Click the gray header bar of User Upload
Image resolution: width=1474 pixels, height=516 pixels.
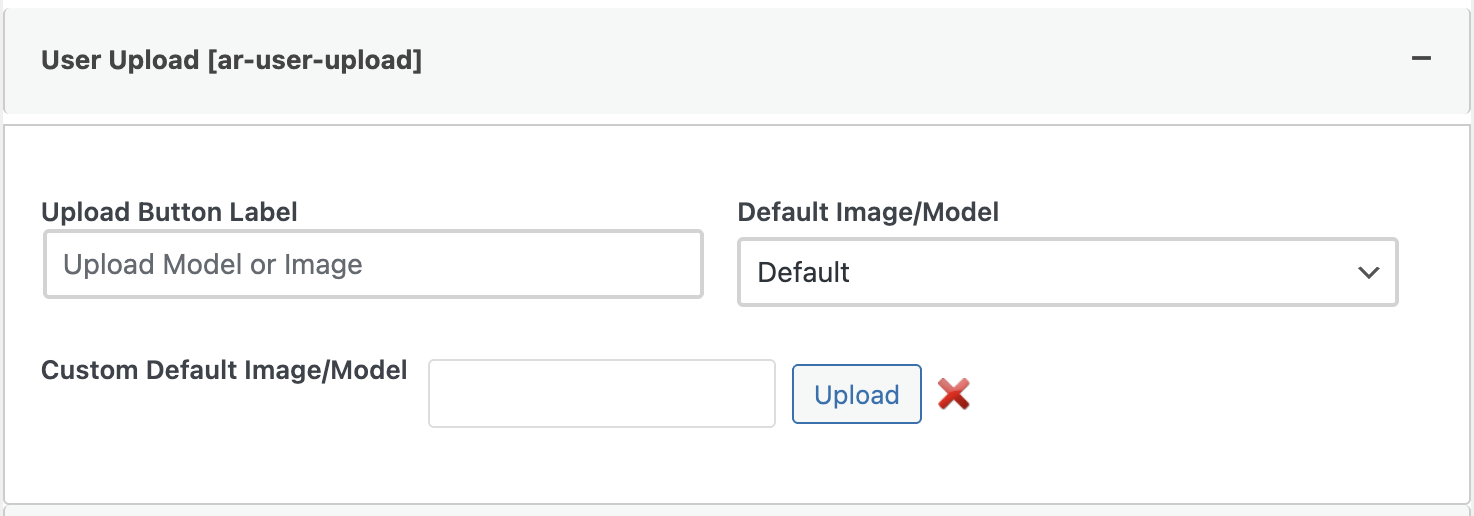tap(900, 60)
